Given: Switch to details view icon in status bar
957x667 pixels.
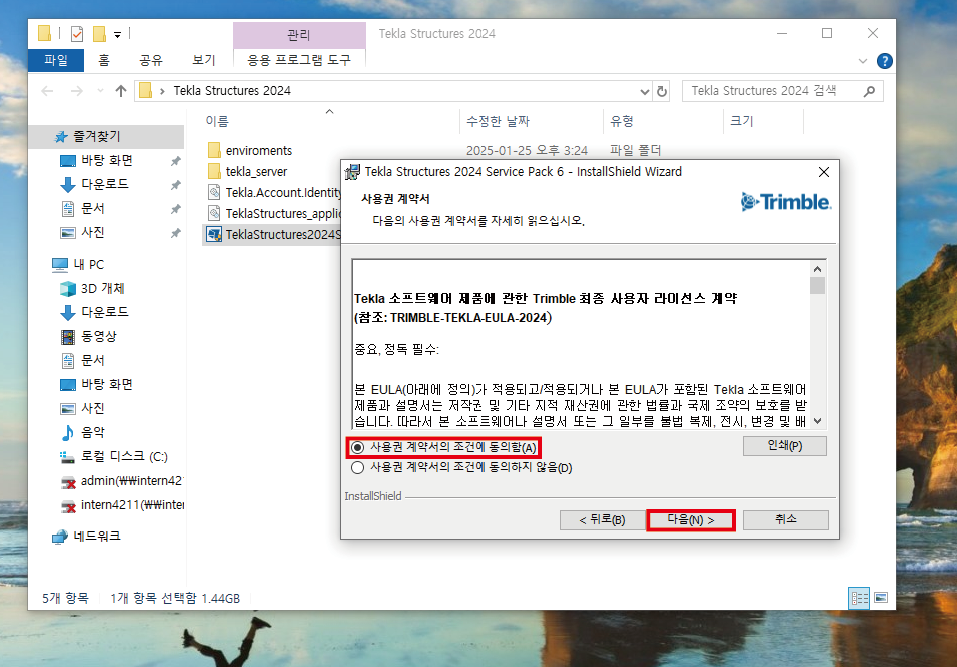Looking at the screenshot, I should pos(859,598).
